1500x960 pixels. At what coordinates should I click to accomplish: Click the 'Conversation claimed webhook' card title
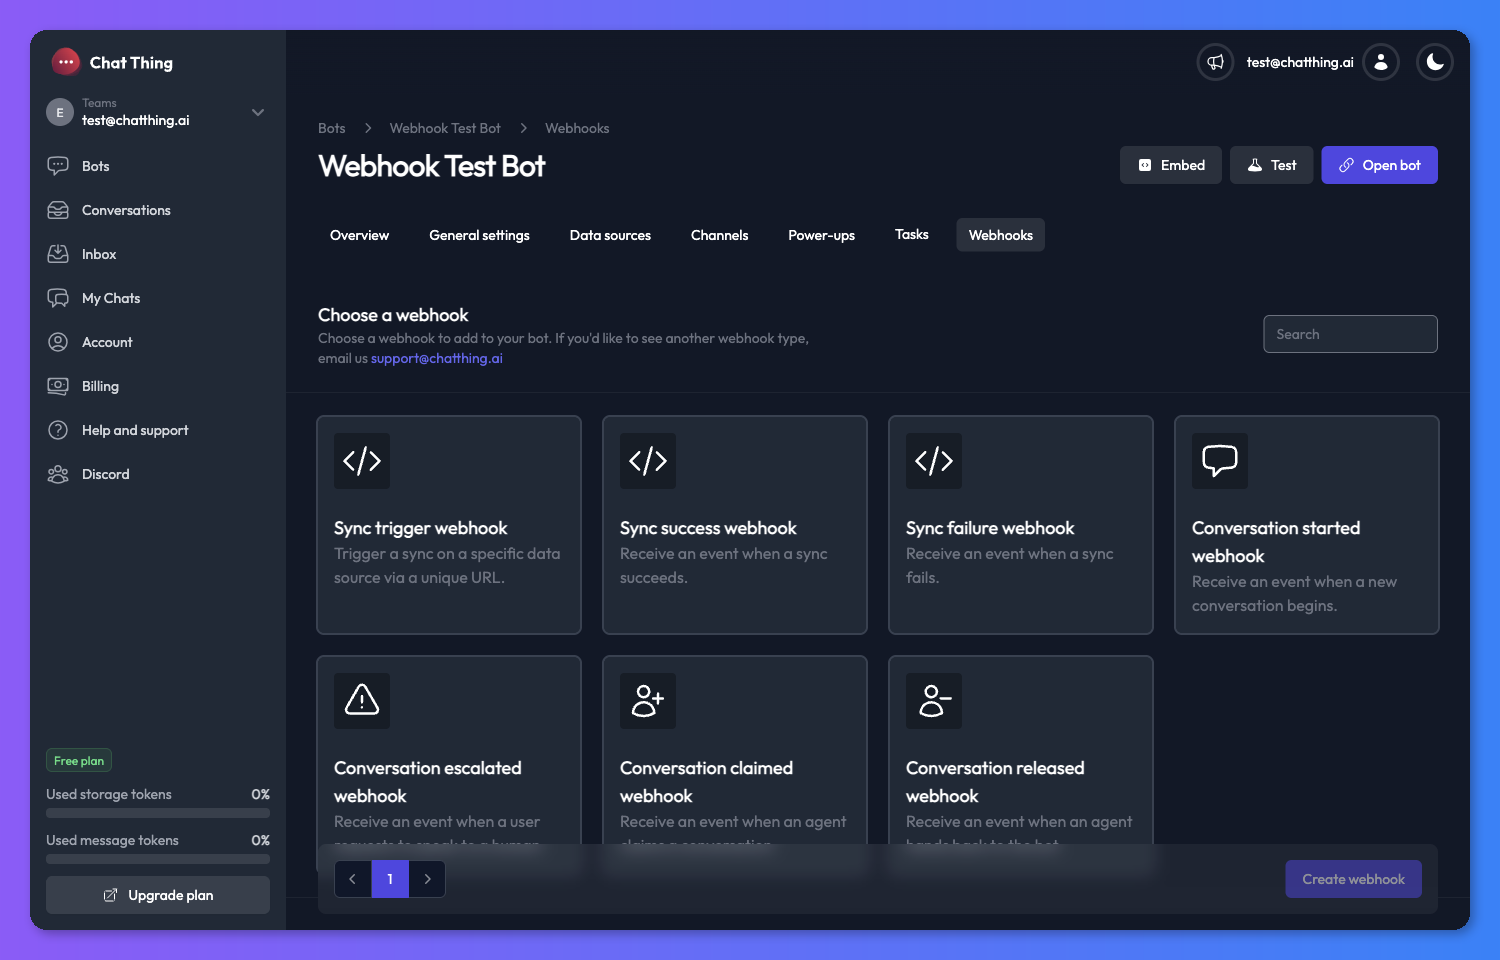(706, 782)
